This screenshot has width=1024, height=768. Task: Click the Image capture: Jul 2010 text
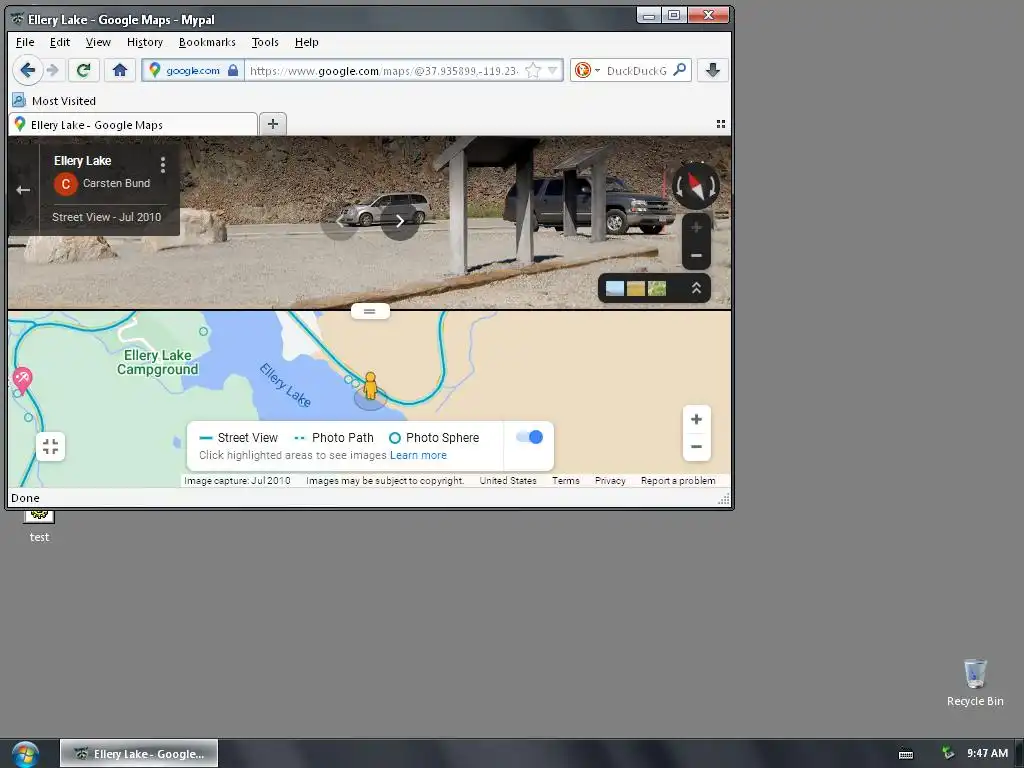237,481
